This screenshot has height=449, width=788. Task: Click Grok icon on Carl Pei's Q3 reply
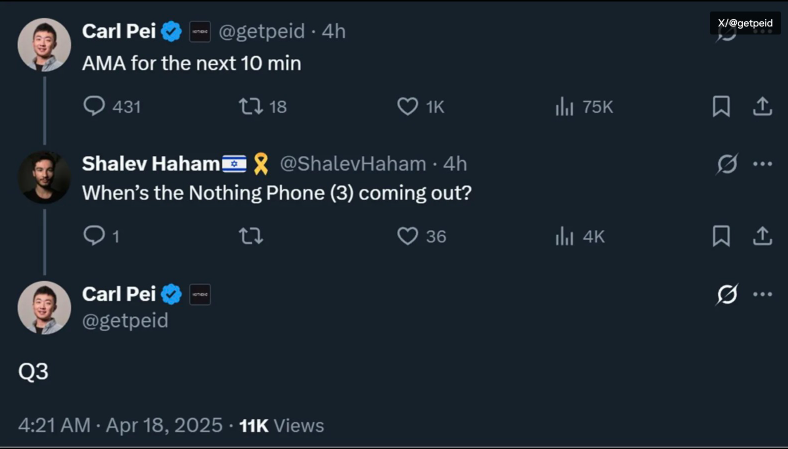(x=727, y=294)
